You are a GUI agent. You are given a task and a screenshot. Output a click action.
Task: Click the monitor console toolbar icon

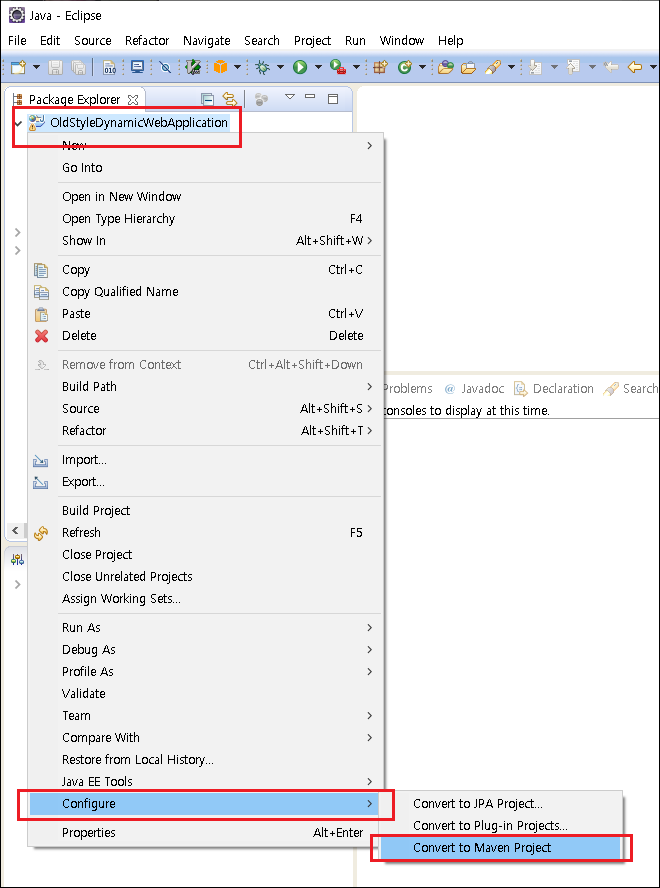click(x=137, y=67)
